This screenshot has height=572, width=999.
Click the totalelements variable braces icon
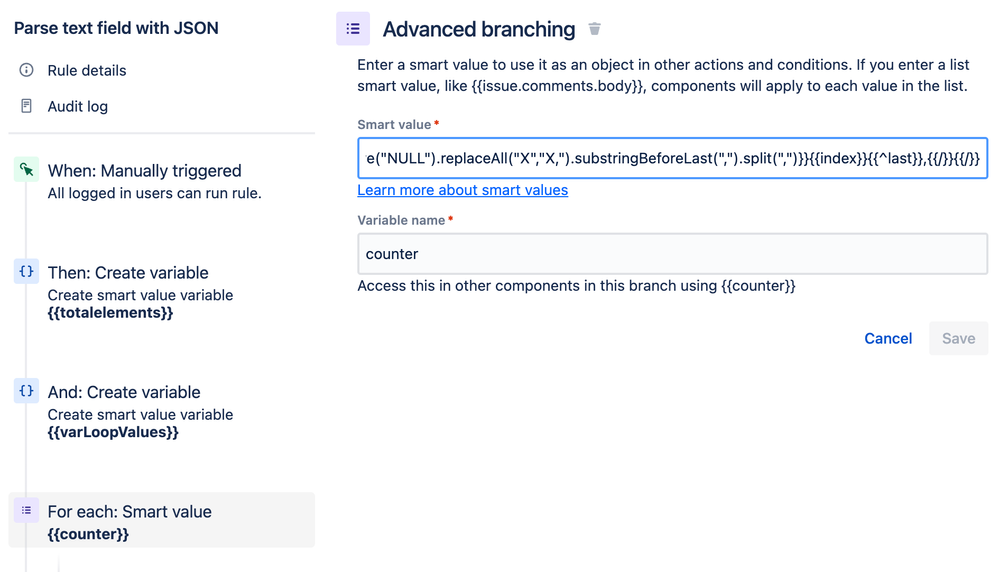click(27, 271)
